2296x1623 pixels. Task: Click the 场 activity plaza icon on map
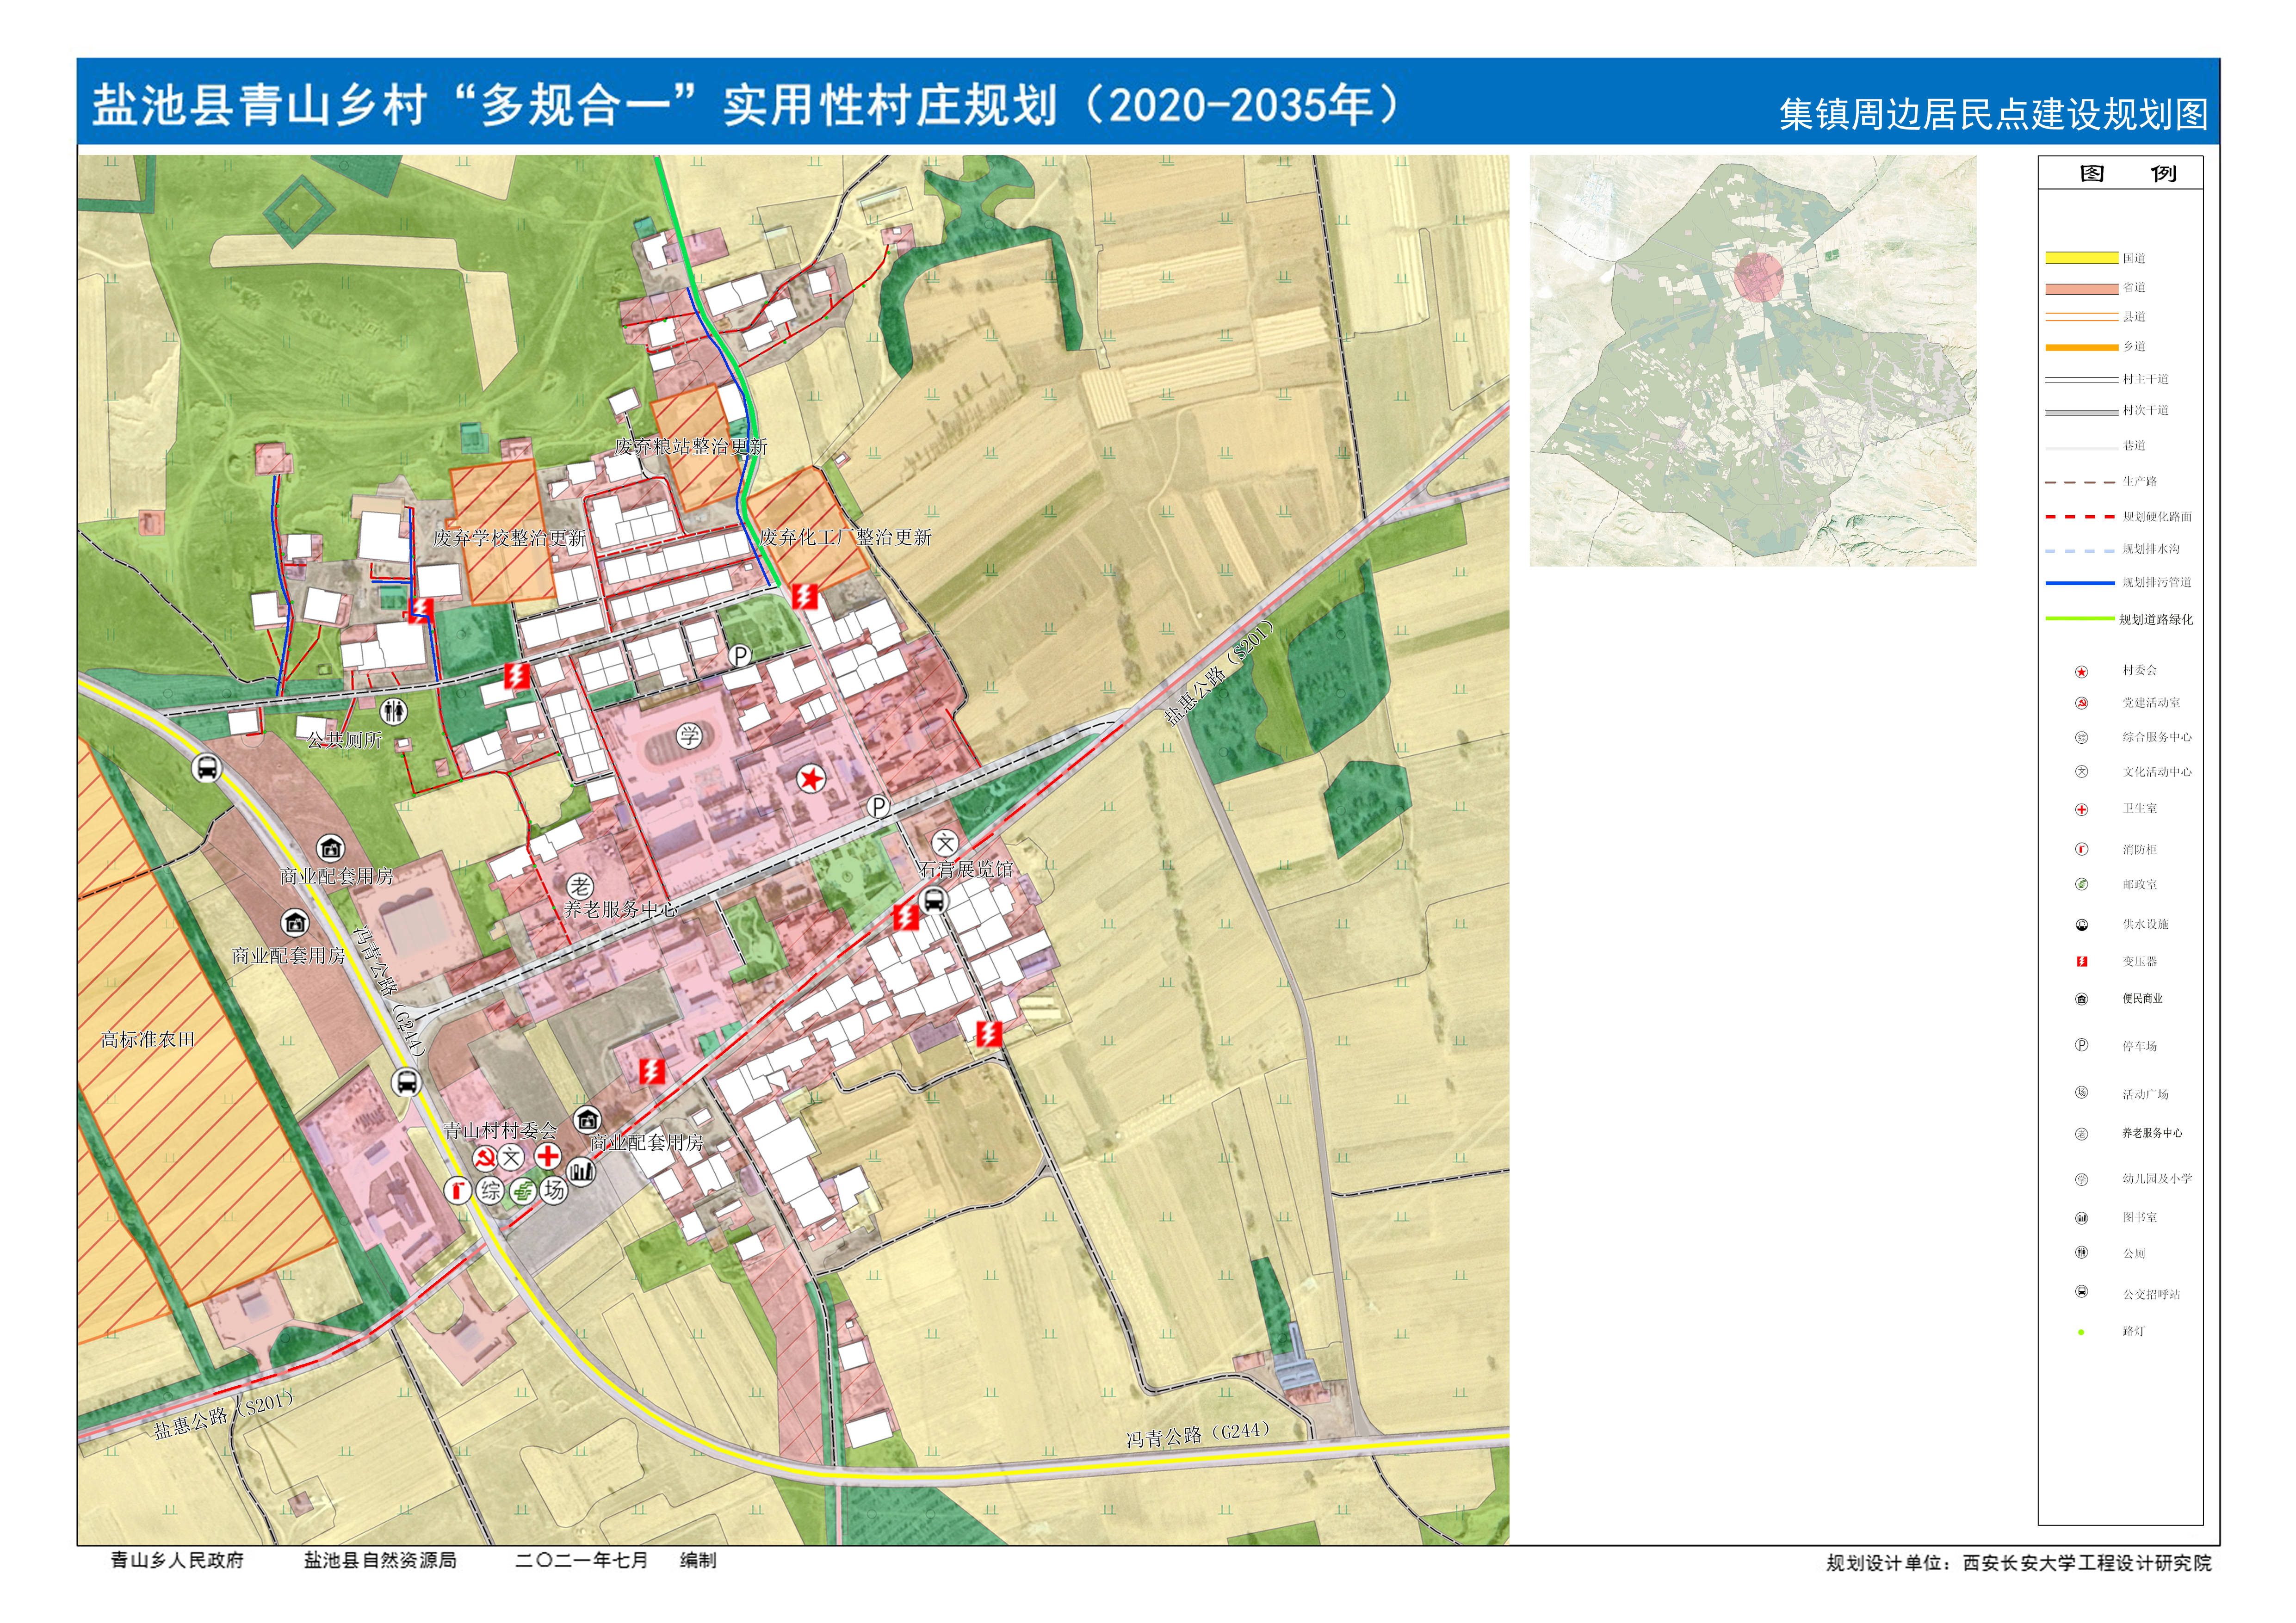(554, 1190)
